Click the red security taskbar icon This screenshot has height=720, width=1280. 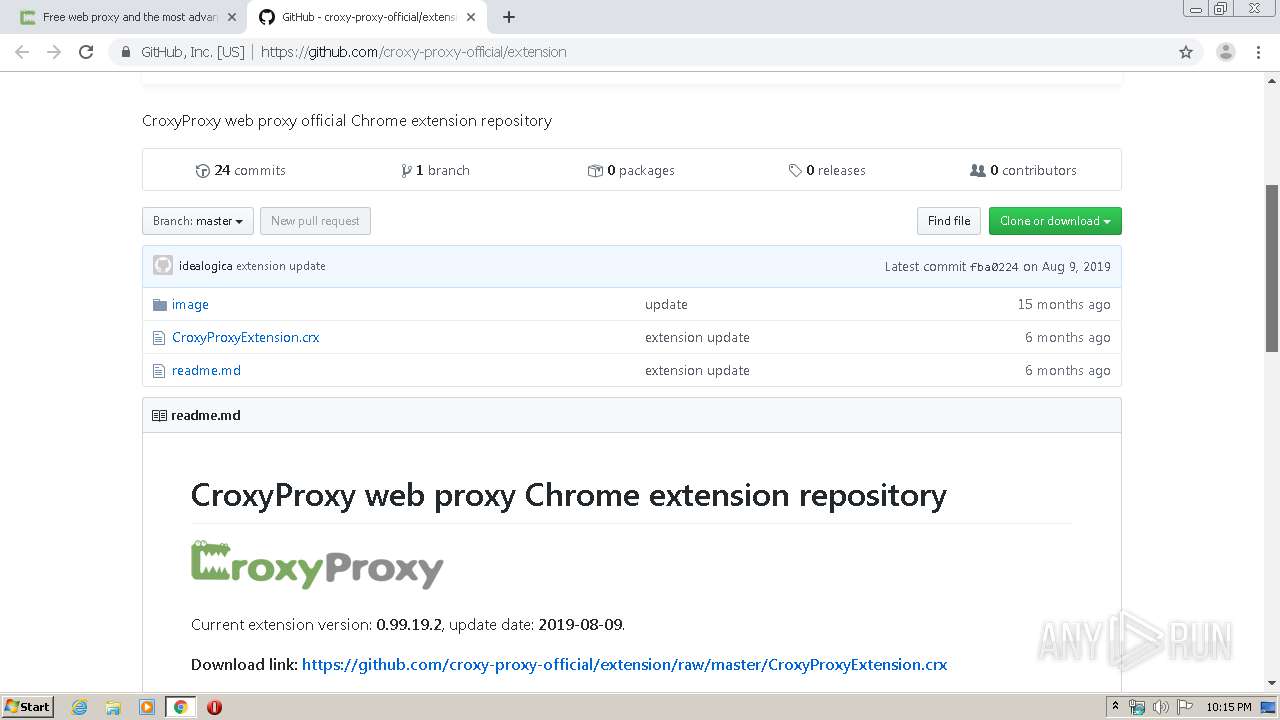214,707
